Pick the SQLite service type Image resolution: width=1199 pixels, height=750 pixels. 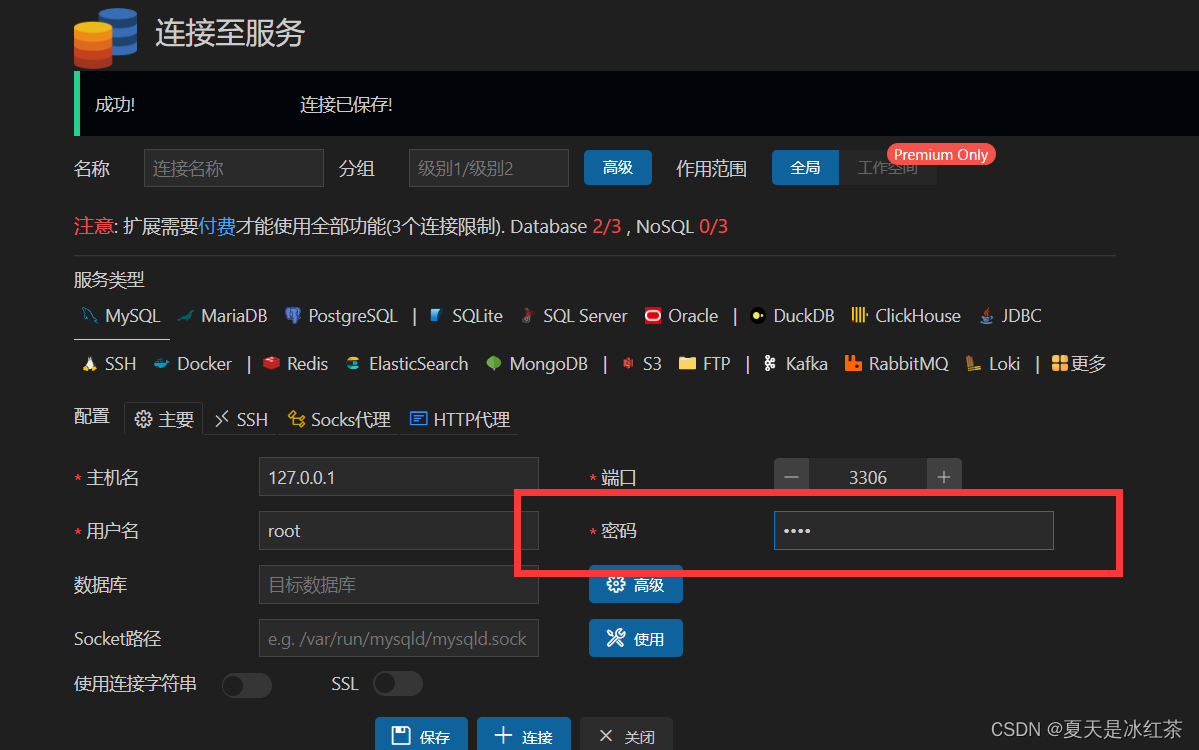[x=466, y=316]
